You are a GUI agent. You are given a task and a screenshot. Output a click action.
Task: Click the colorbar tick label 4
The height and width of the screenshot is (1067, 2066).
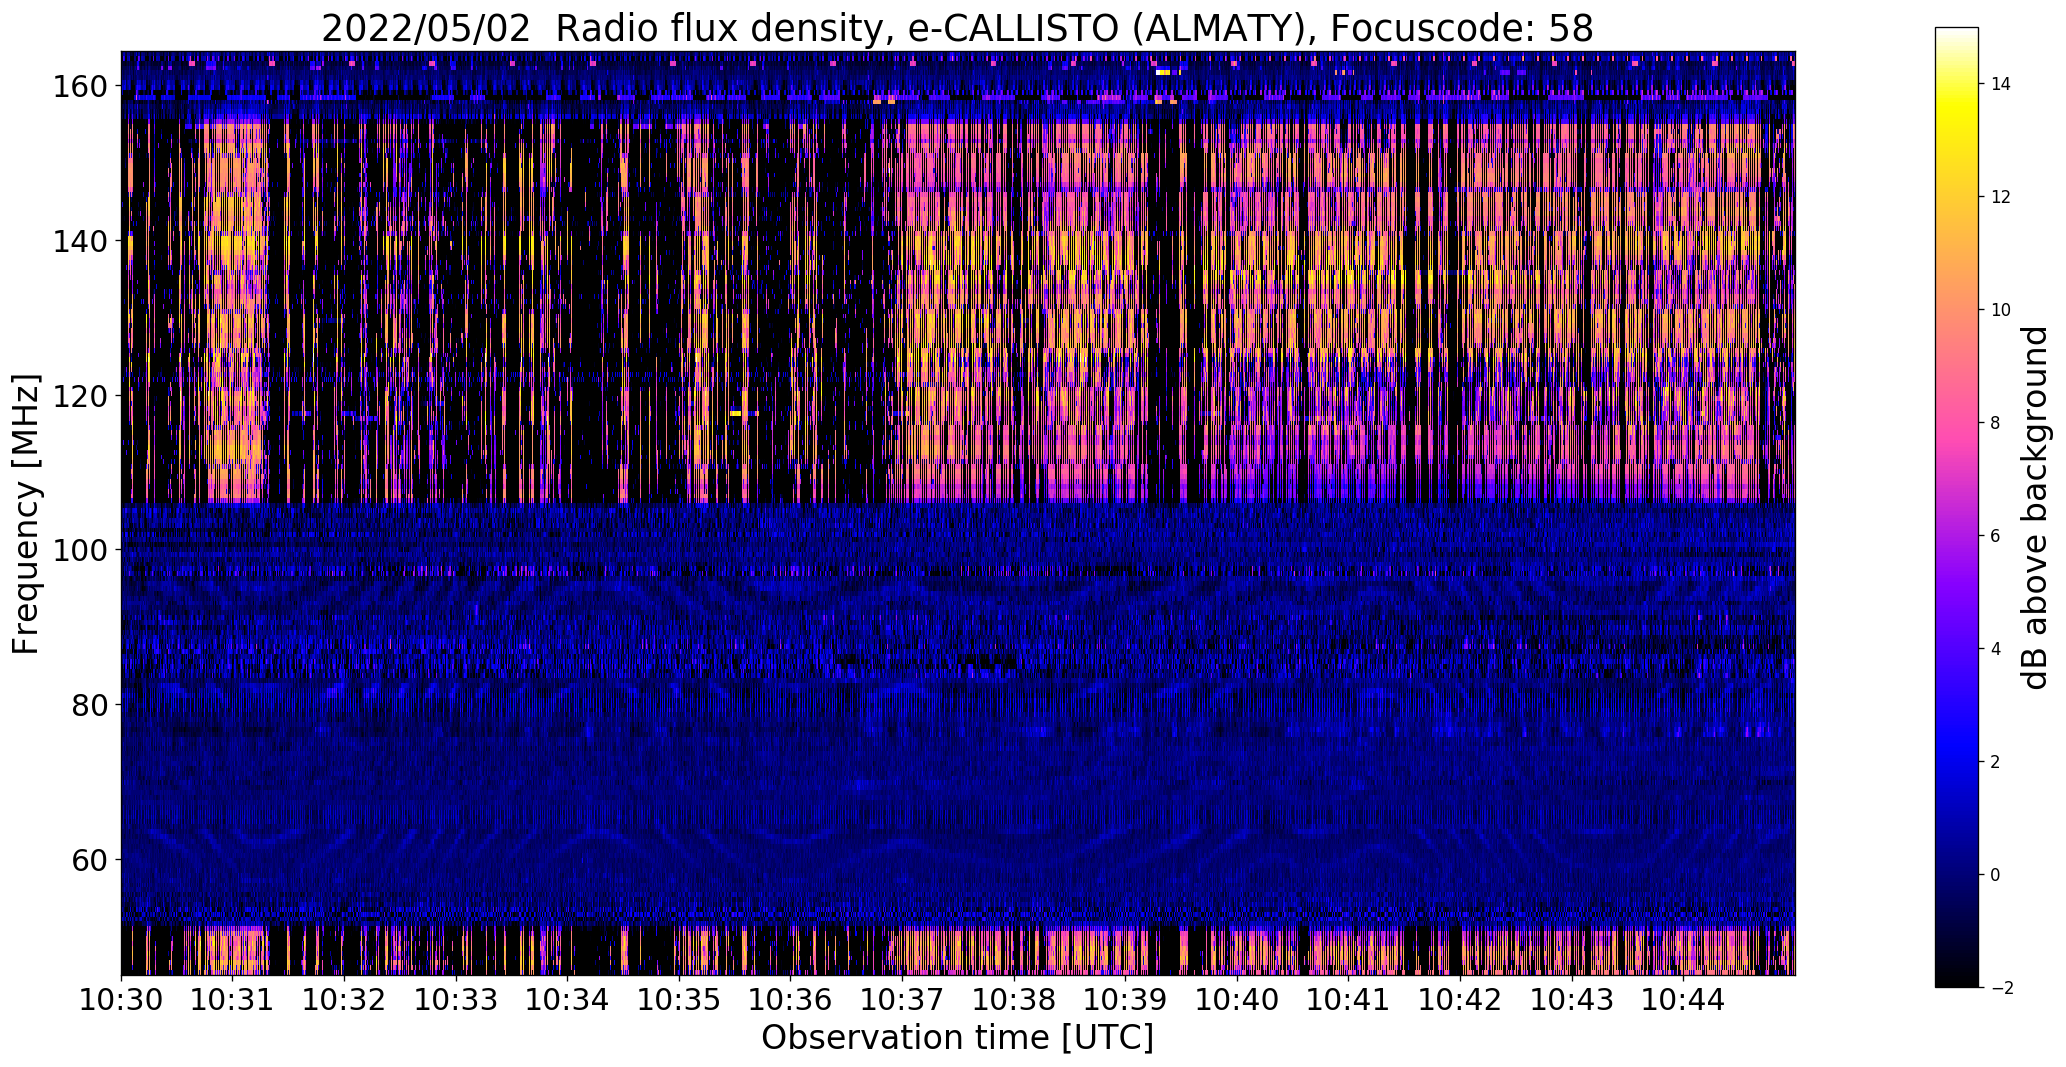pos(1996,649)
